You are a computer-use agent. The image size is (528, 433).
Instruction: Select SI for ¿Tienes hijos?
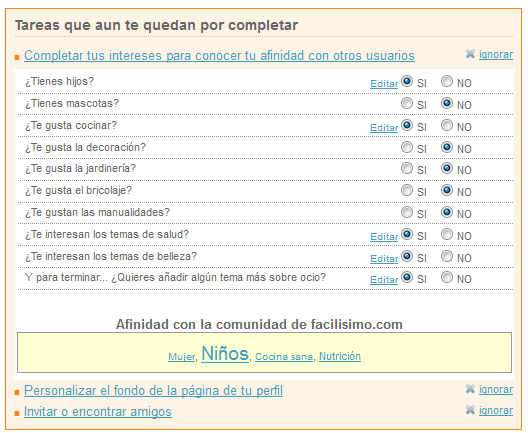click(407, 81)
